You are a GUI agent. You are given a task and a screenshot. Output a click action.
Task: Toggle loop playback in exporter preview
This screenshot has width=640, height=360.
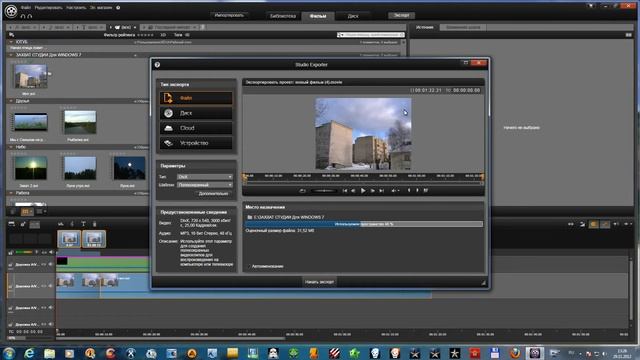point(302,191)
